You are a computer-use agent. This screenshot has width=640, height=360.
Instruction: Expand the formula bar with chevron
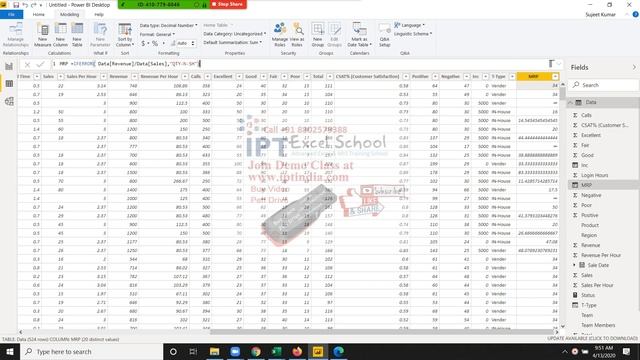[559, 64]
